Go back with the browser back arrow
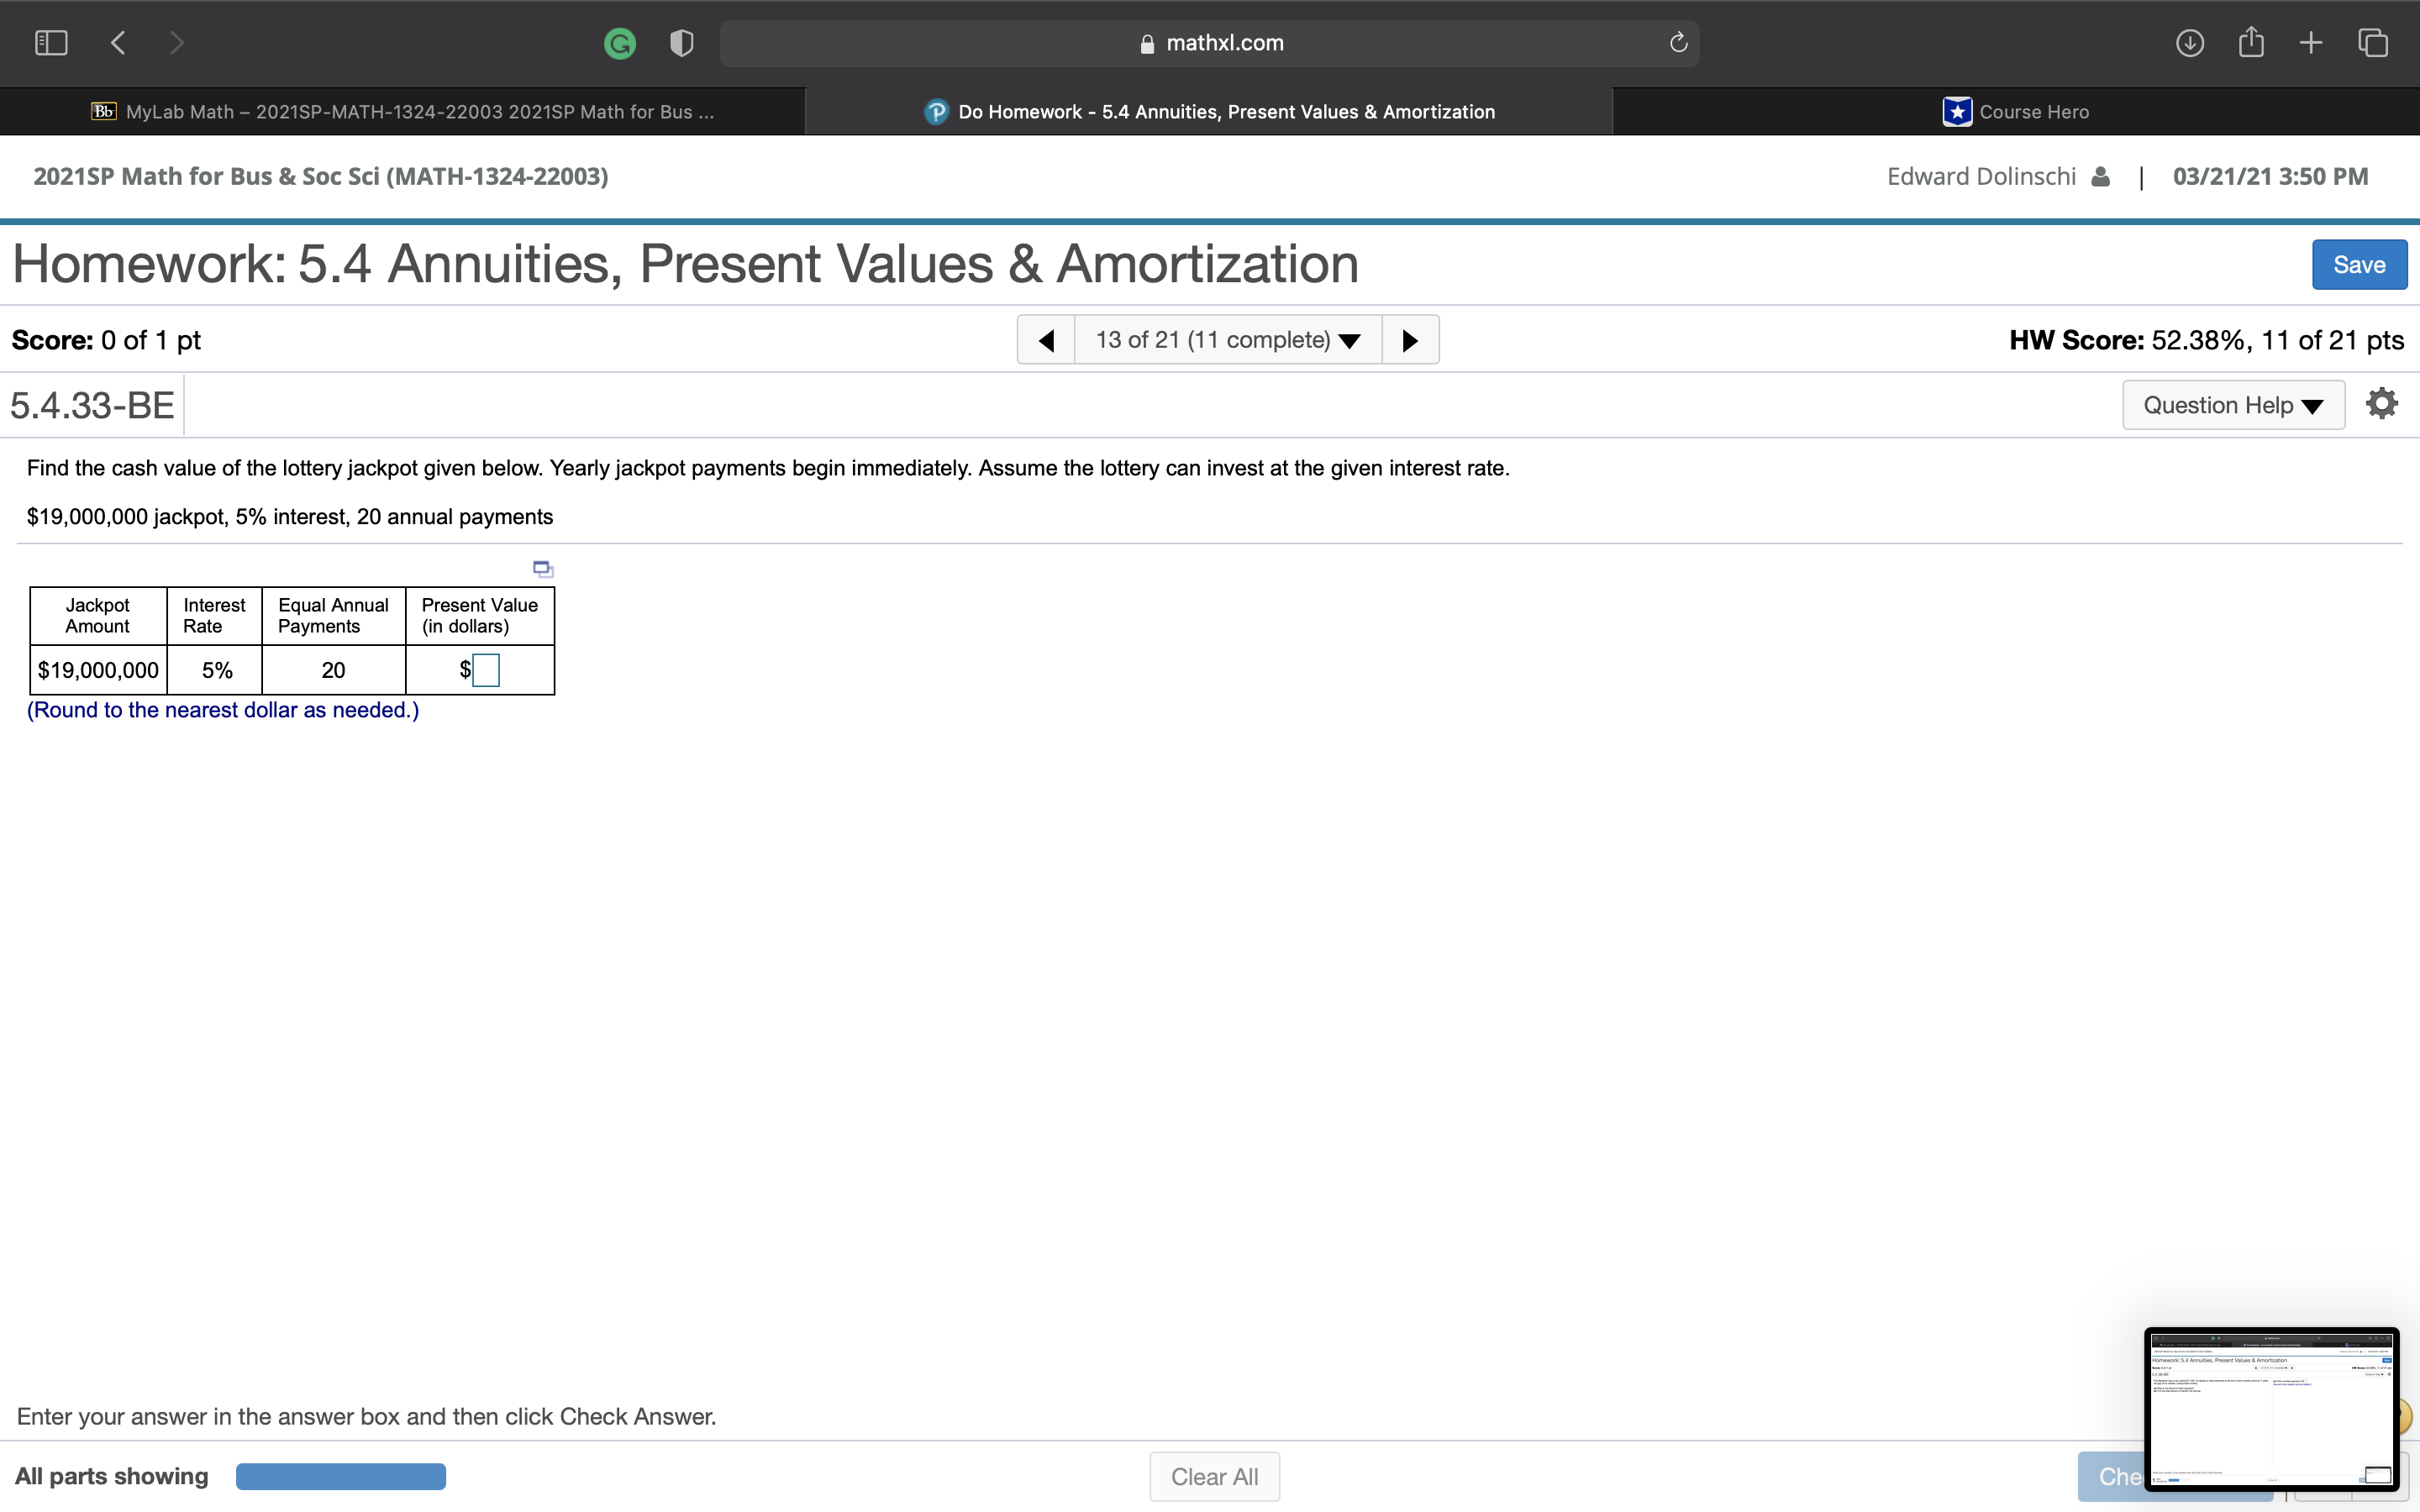 click(x=118, y=43)
